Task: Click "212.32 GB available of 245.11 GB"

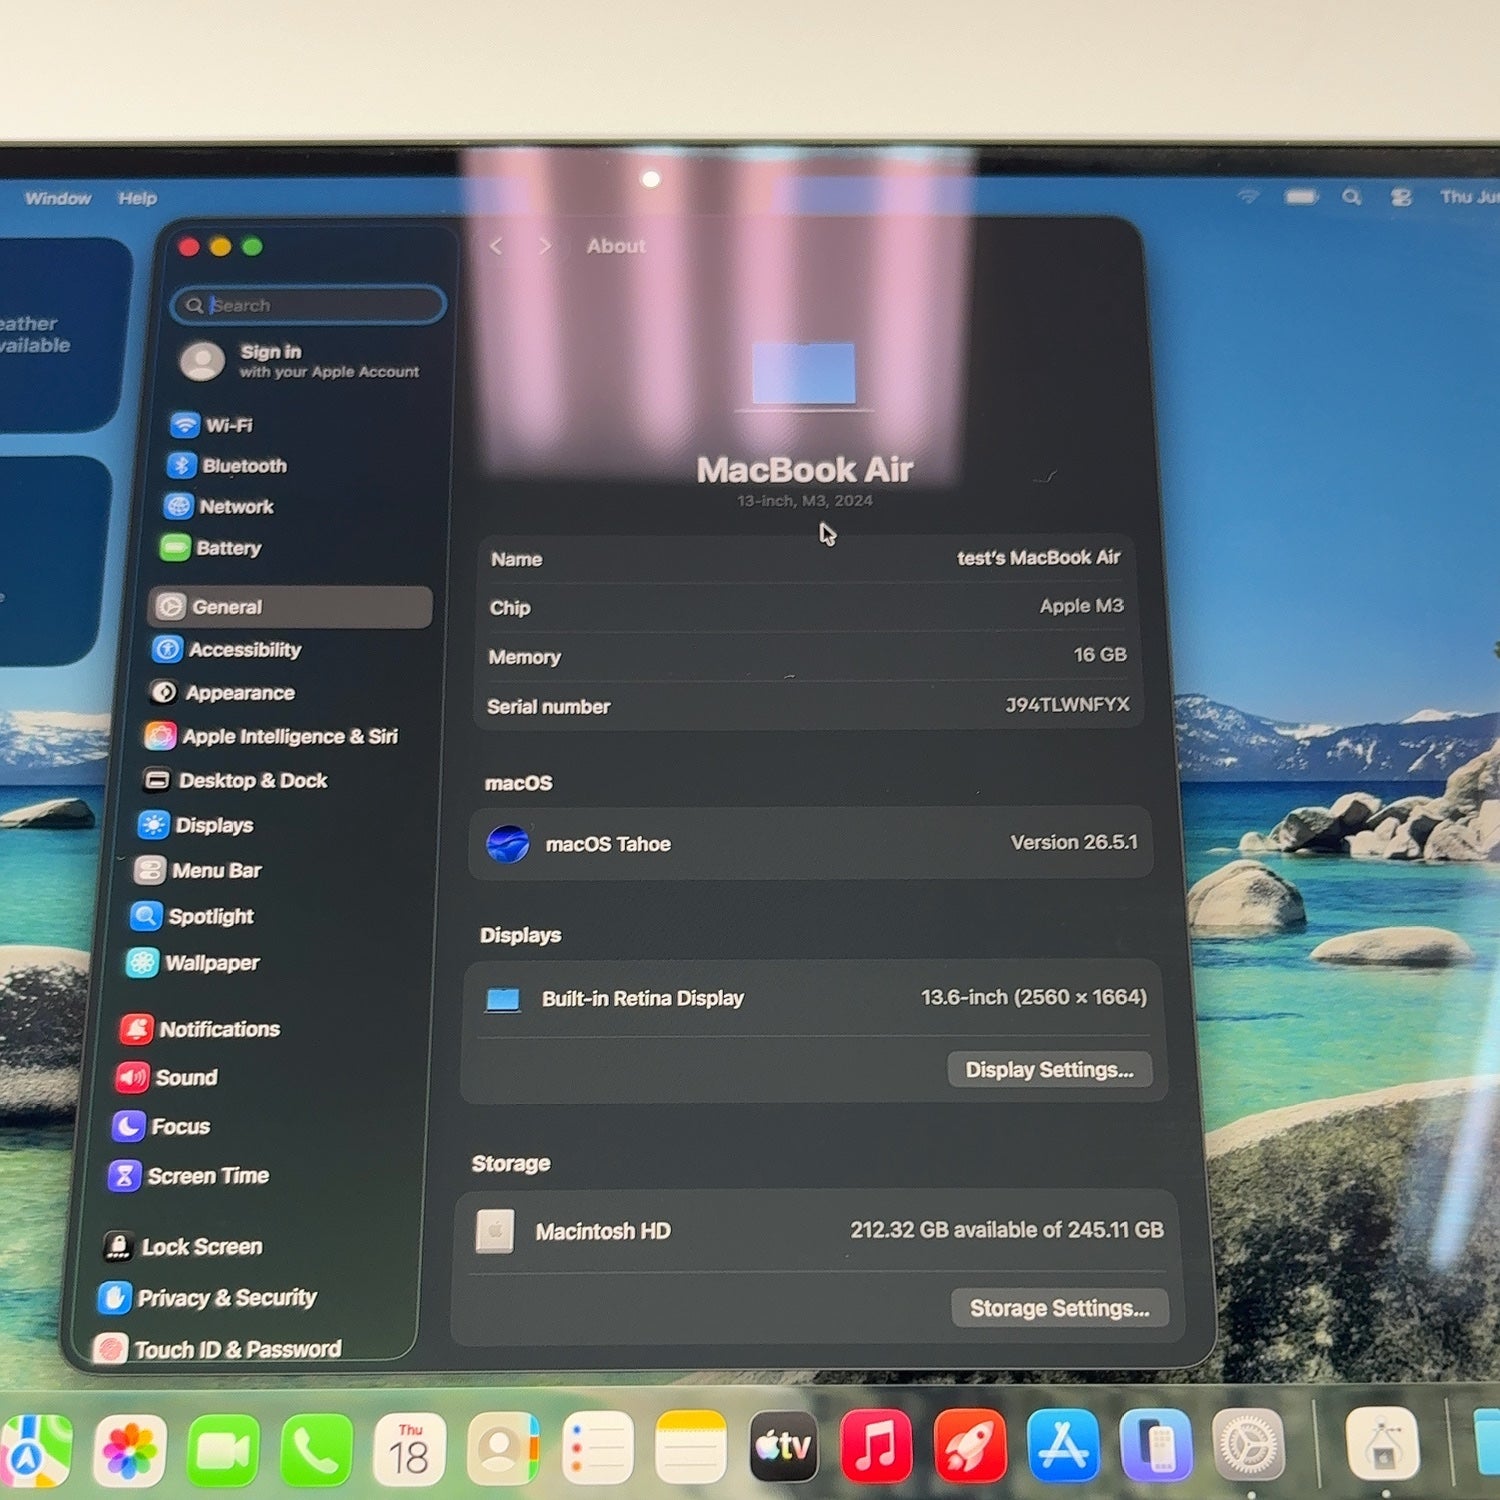Action: [1007, 1230]
